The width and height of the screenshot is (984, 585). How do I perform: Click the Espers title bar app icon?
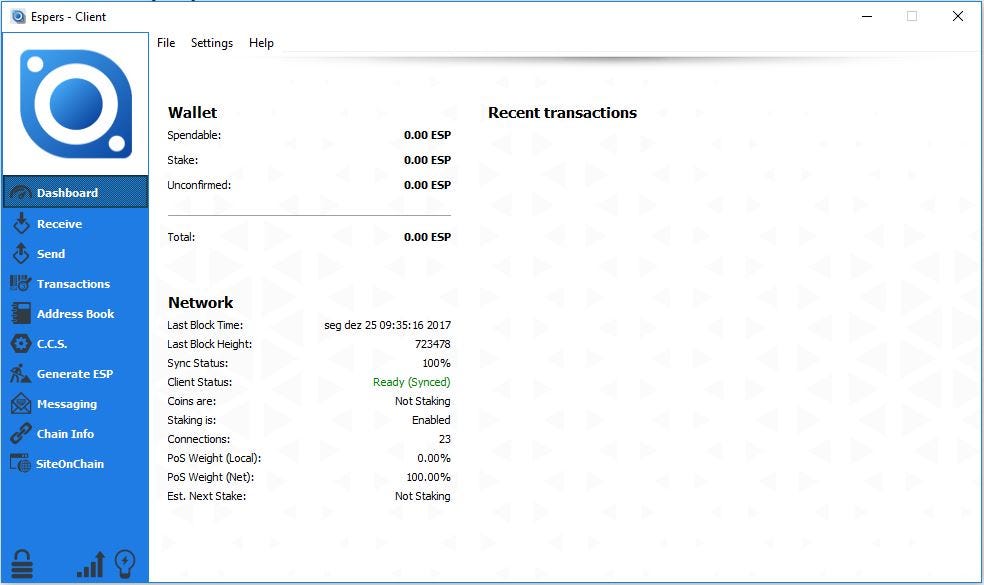(x=19, y=16)
